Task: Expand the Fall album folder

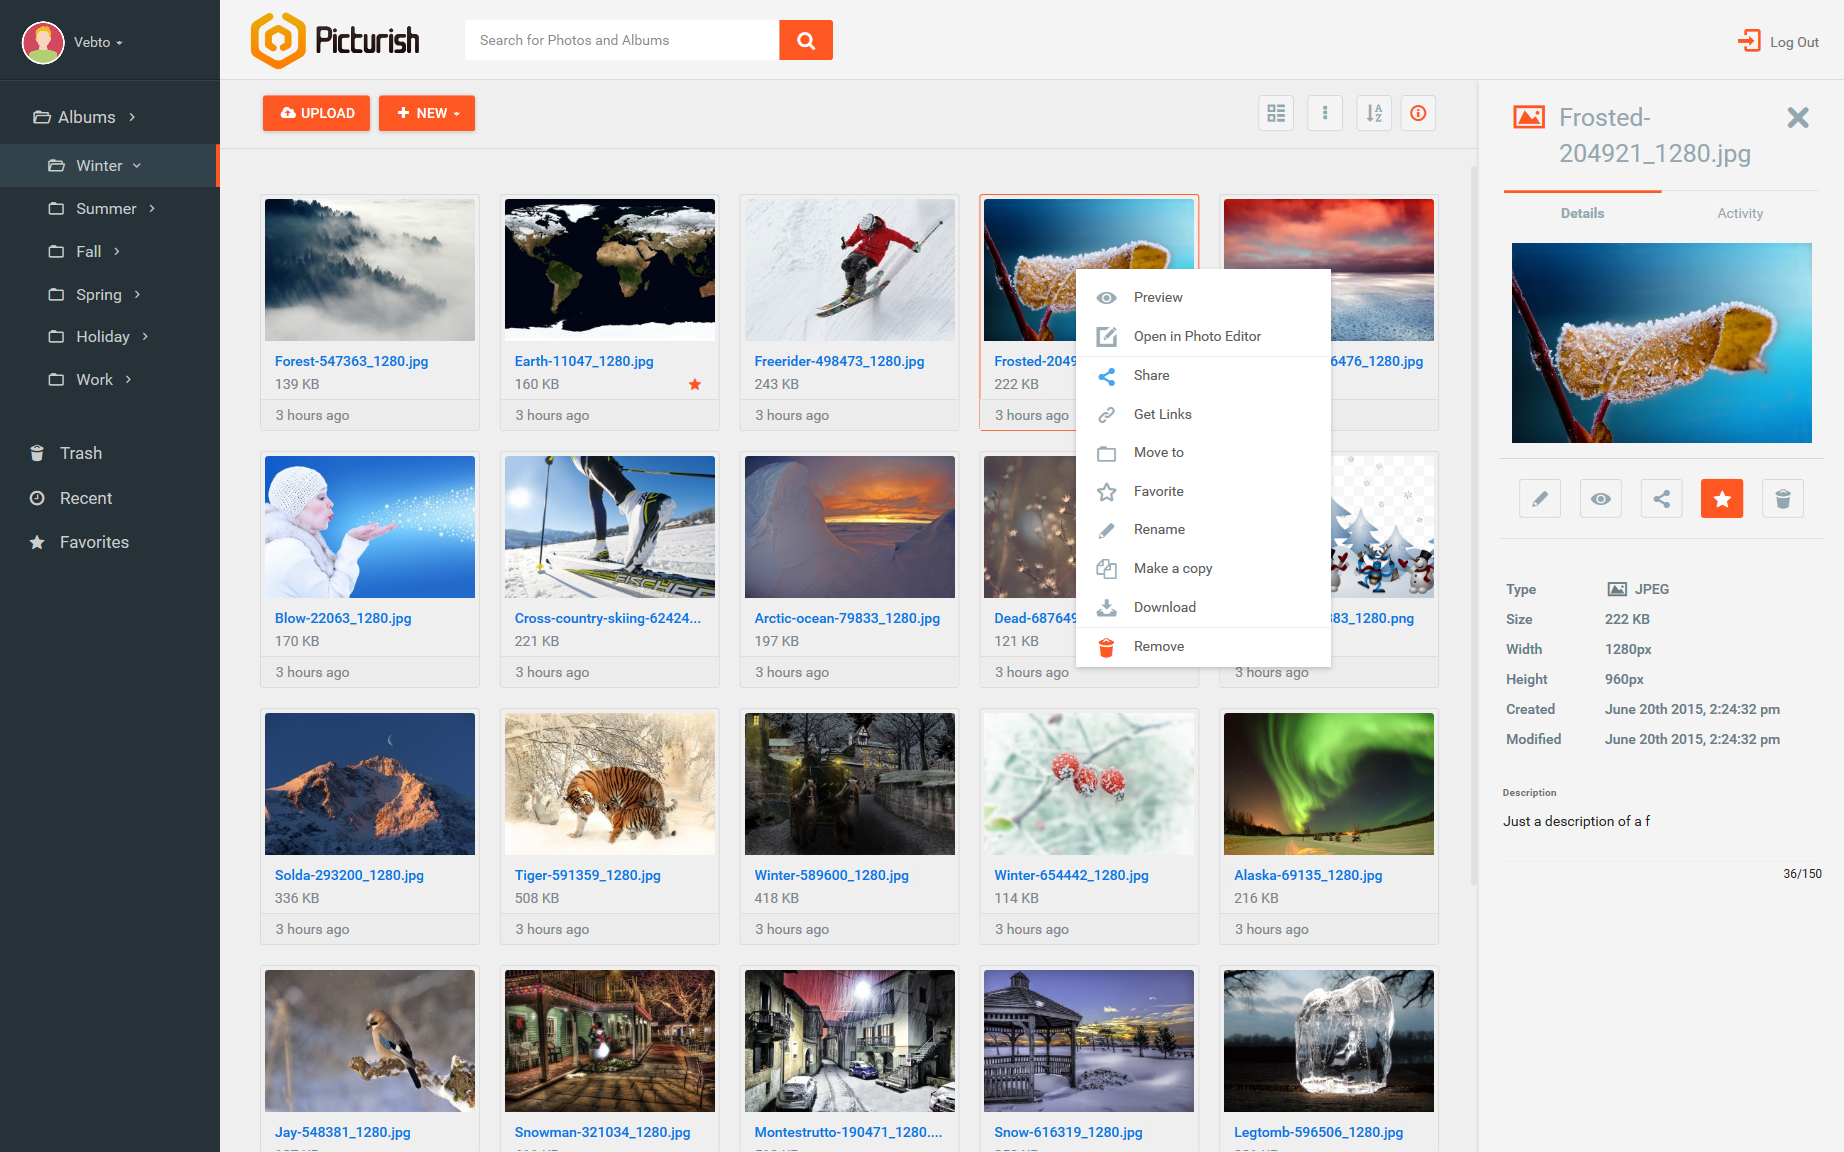Action: pyautogui.click(x=117, y=251)
